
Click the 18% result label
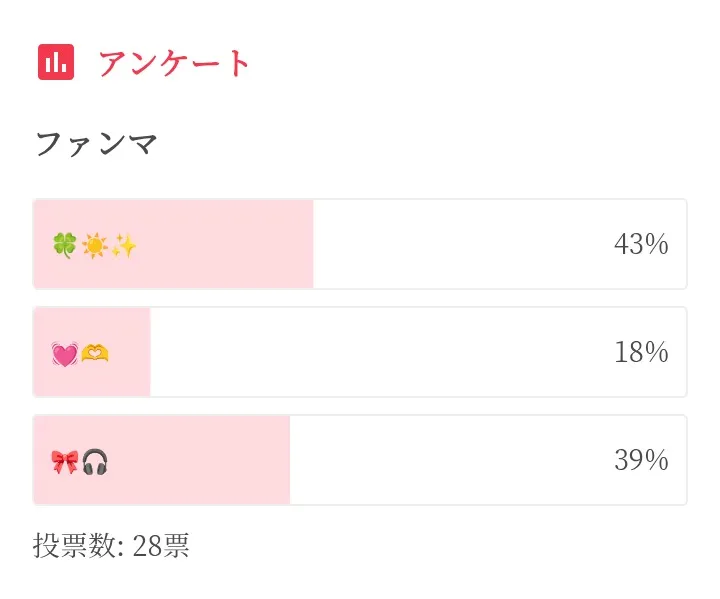pyautogui.click(x=641, y=353)
